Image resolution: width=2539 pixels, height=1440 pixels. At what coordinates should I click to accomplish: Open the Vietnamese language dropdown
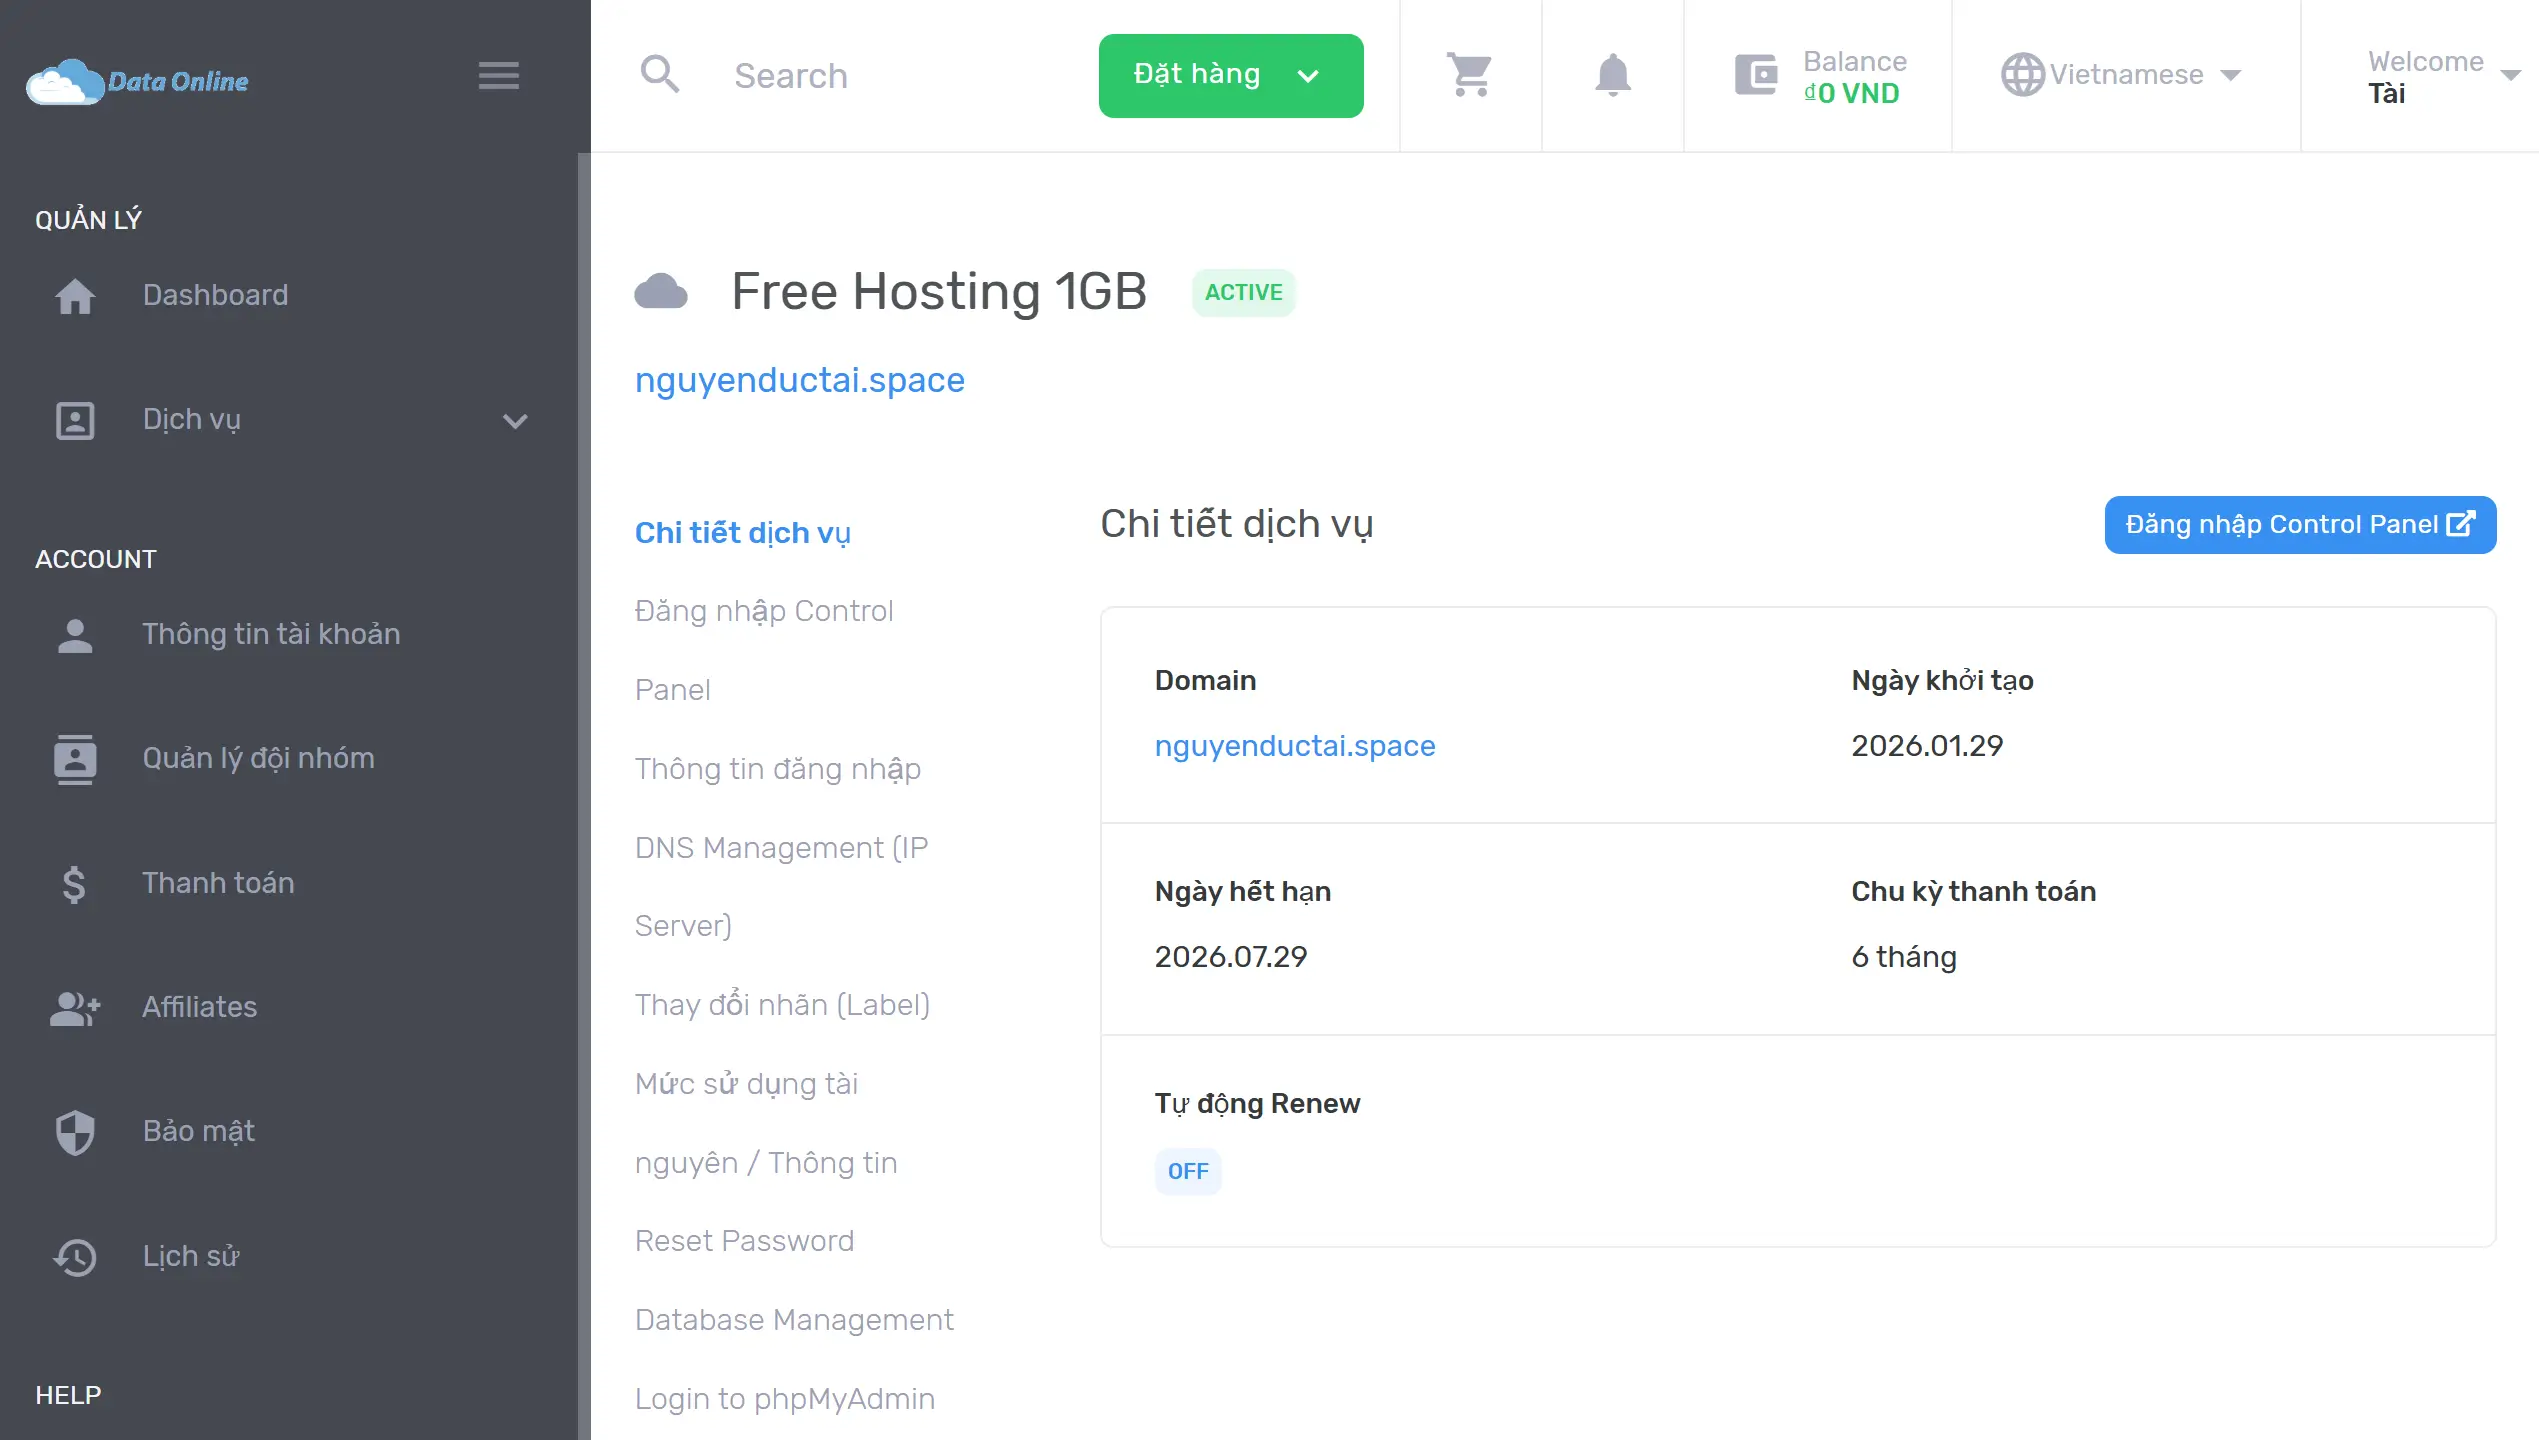coord(2121,75)
